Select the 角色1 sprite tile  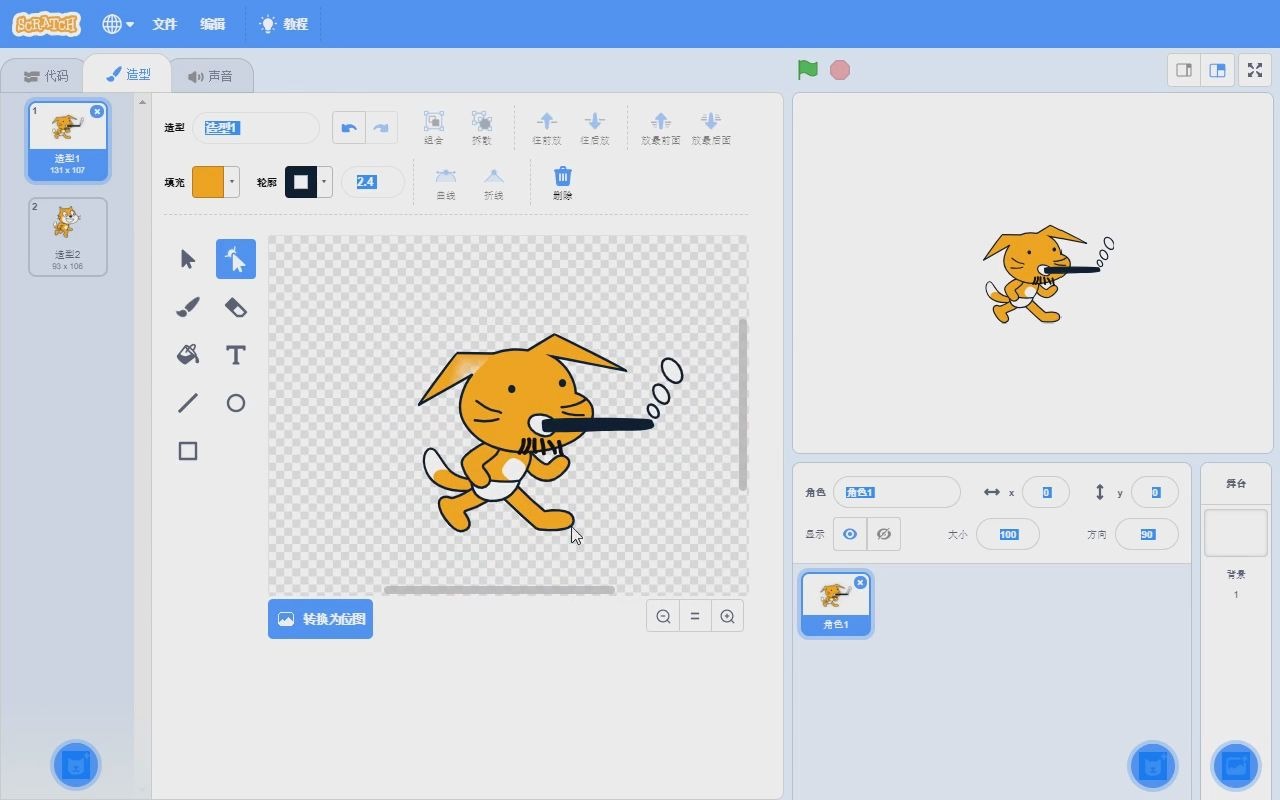coord(836,603)
